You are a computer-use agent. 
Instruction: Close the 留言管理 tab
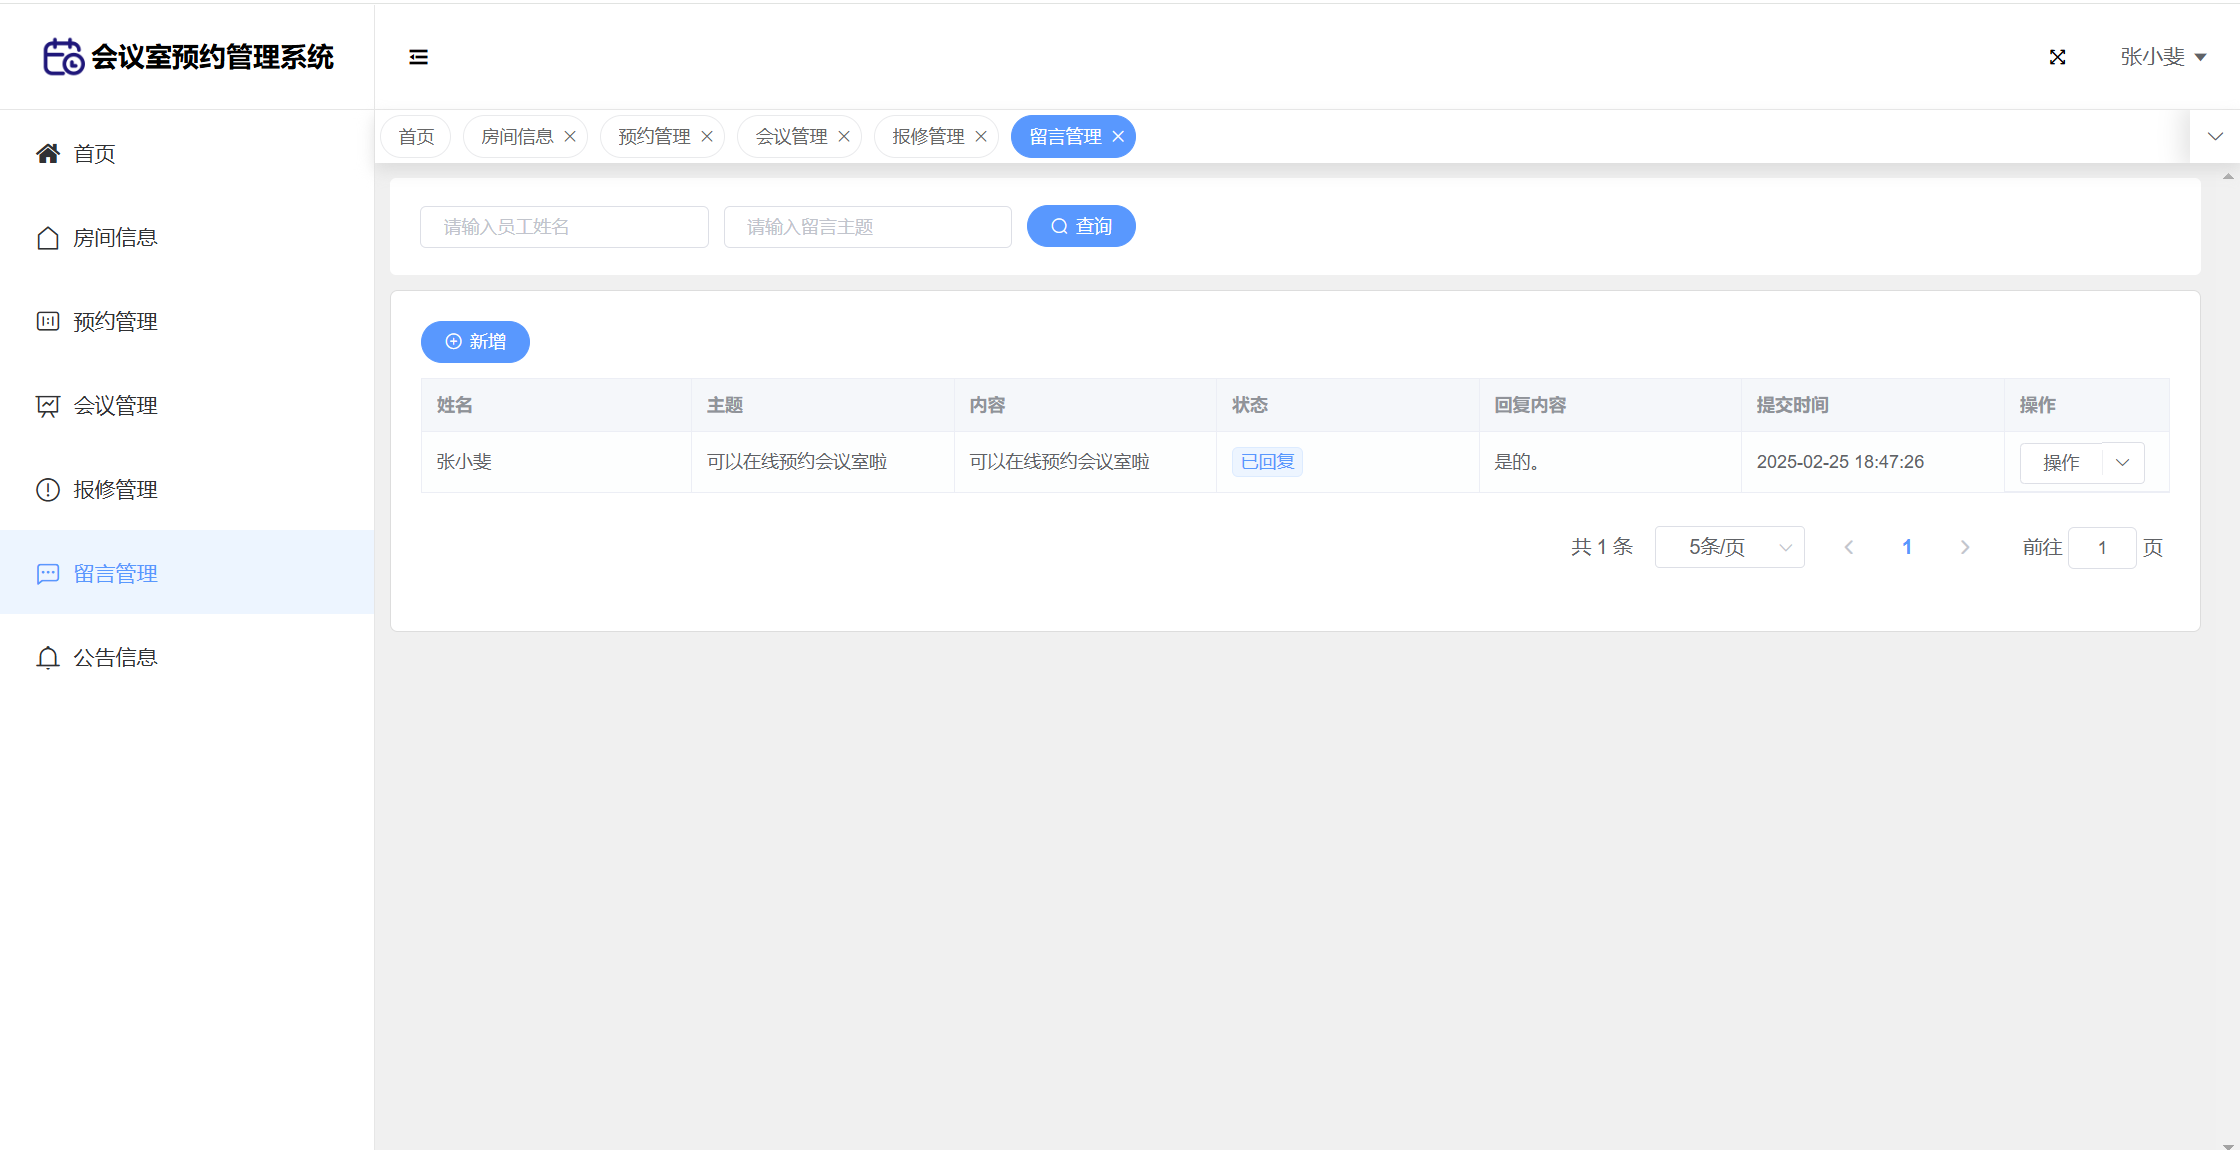point(1118,137)
